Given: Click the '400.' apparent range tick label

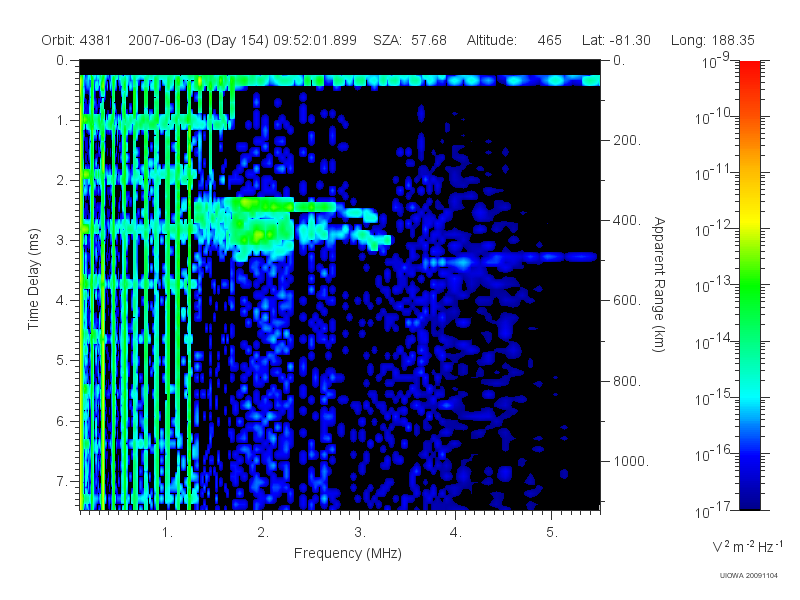Looking at the screenshot, I should (626, 220).
